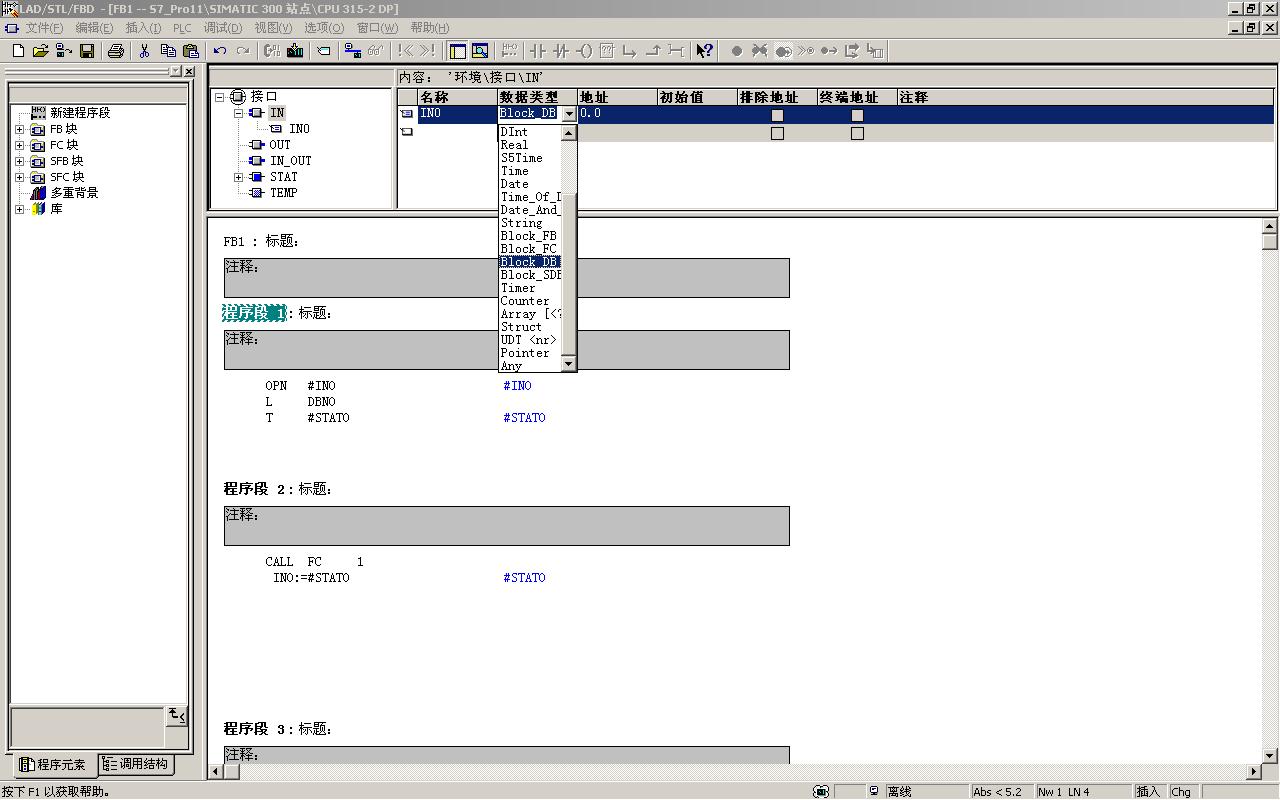1280x800 pixels.
Task: Expand the SFB 块 tree node
Action: pyautogui.click(x=20, y=161)
